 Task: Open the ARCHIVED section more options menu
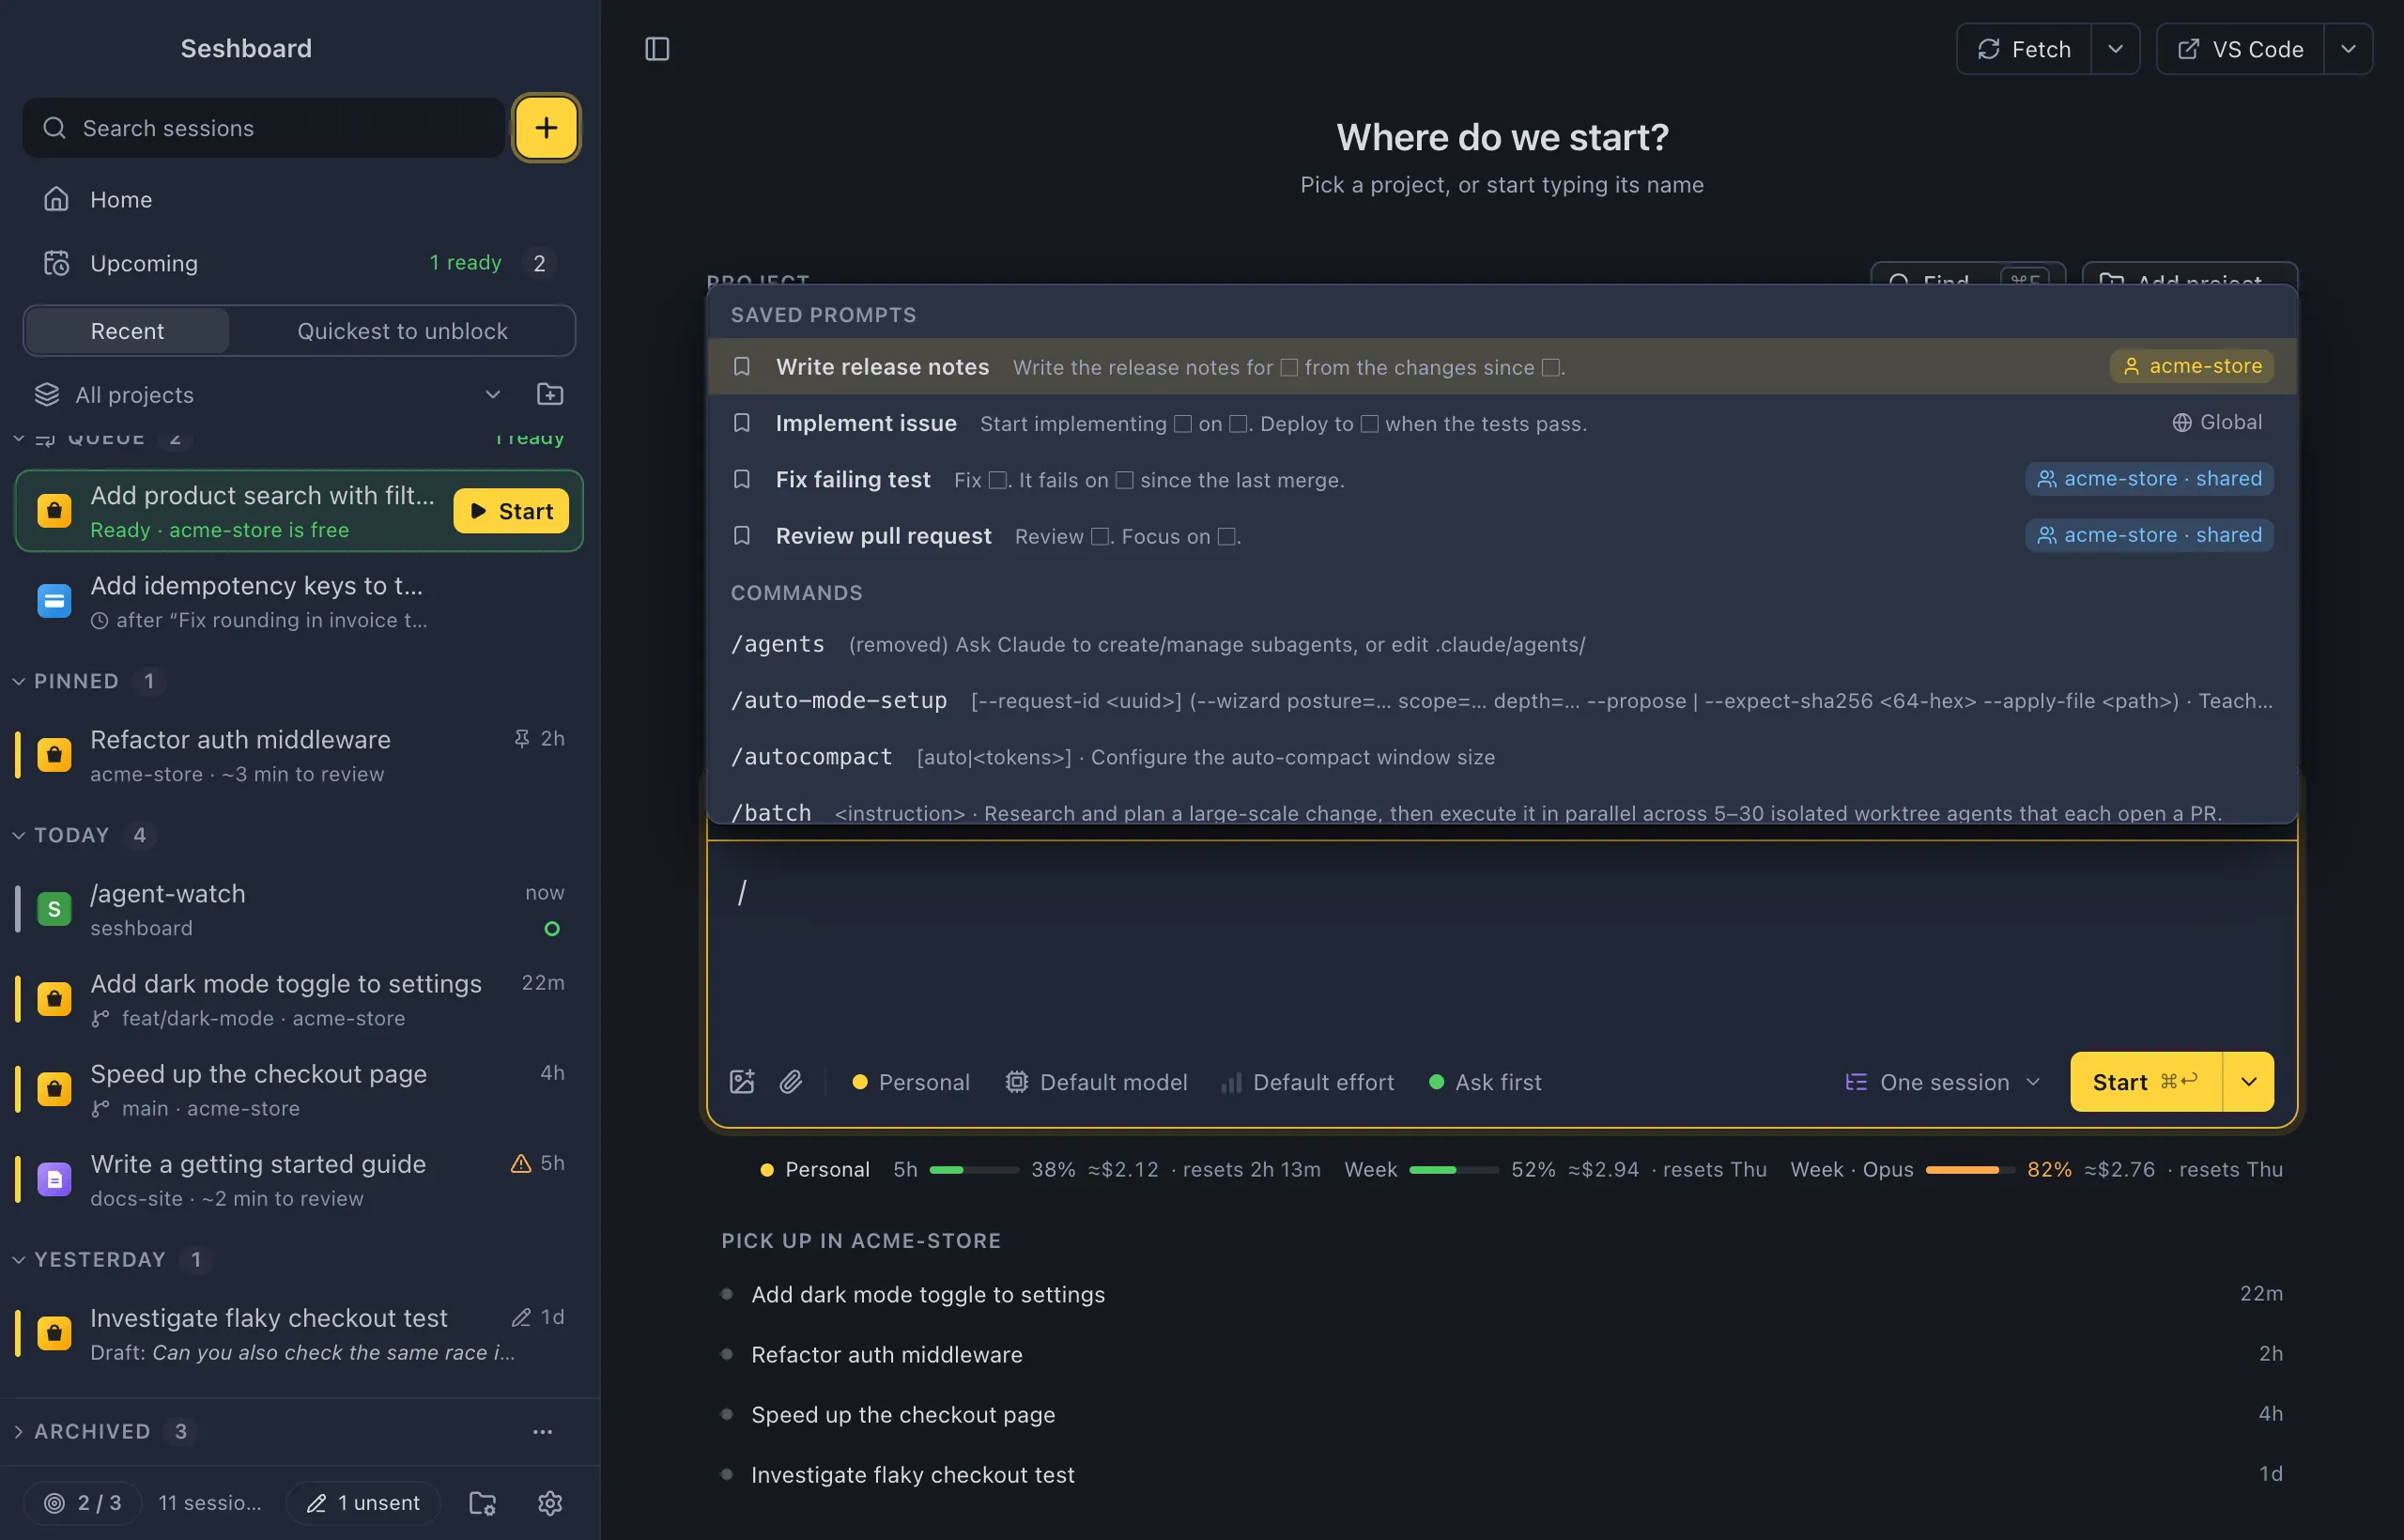(x=542, y=1432)
